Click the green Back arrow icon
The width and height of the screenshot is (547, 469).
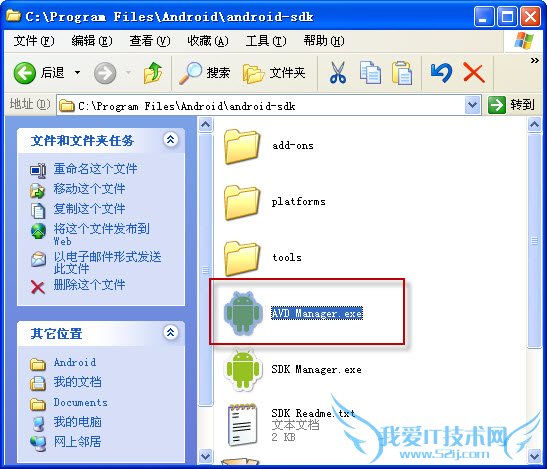(24, 73)
